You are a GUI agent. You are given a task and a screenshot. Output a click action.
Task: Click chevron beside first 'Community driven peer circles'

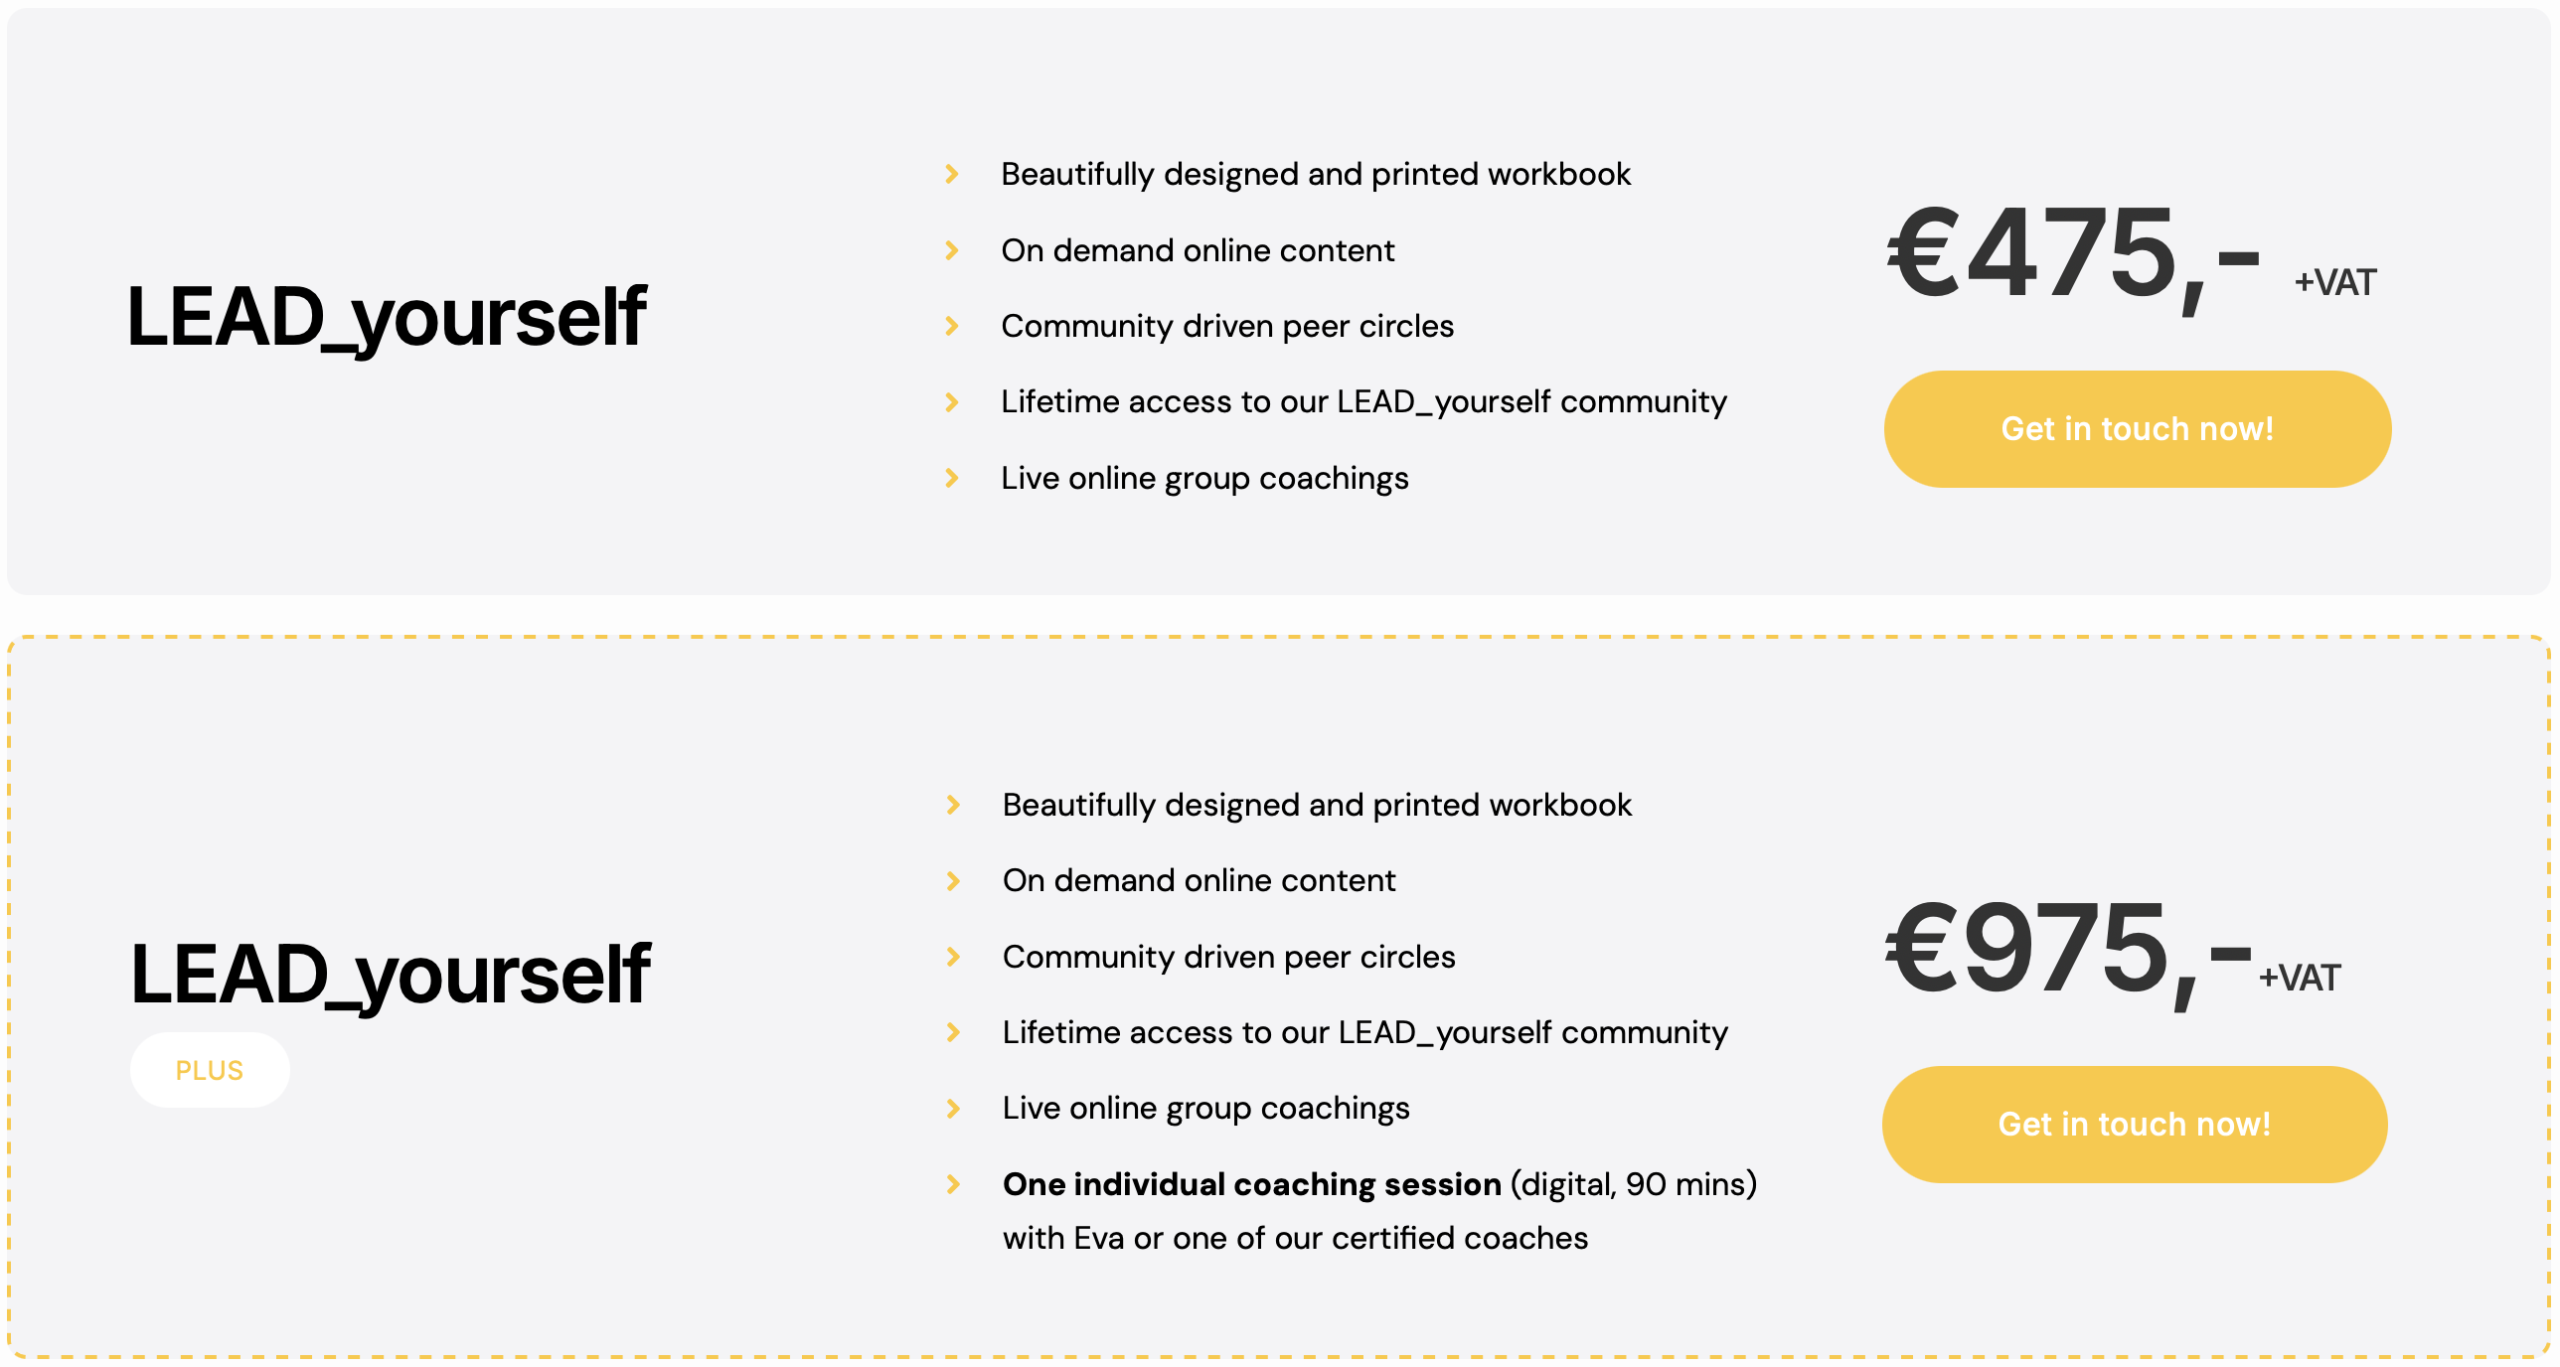(x=952, y=327)
